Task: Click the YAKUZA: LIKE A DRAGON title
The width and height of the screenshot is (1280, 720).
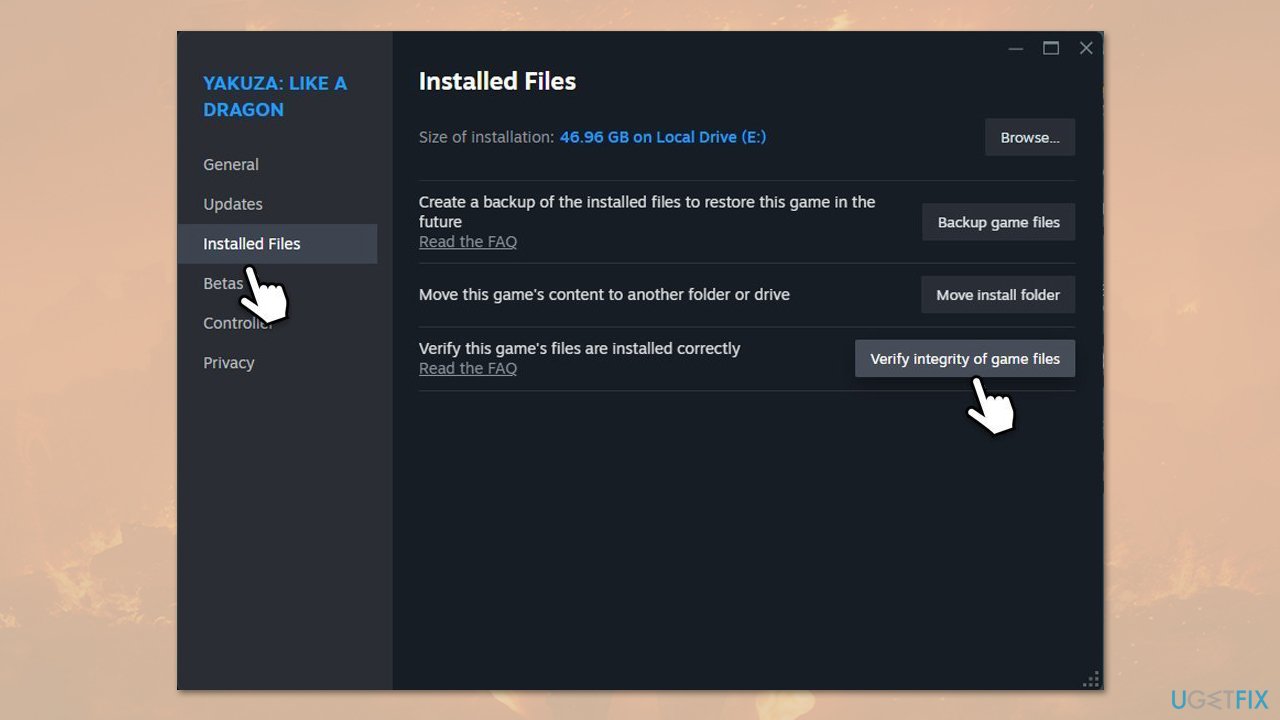Action: coord(275,97)
